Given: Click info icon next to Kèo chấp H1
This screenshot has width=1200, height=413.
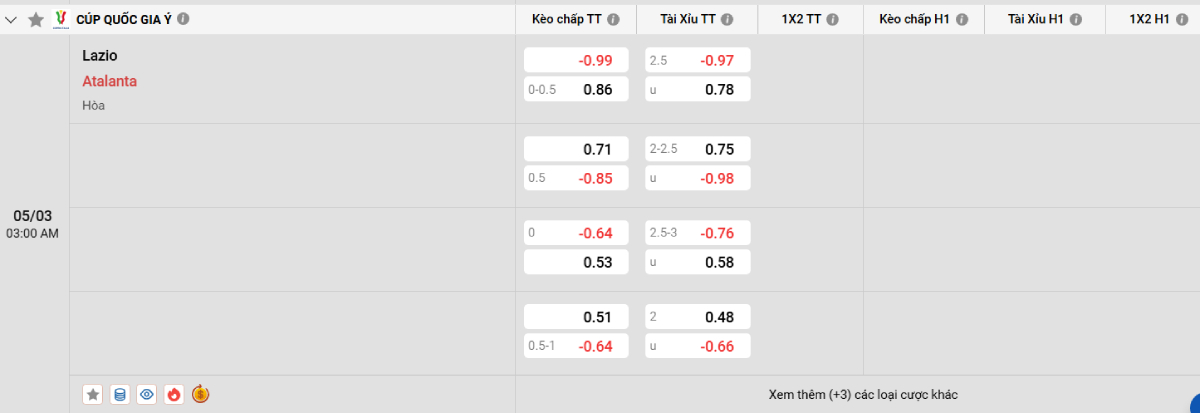Looking at the screenshot, I should [962, 19].
